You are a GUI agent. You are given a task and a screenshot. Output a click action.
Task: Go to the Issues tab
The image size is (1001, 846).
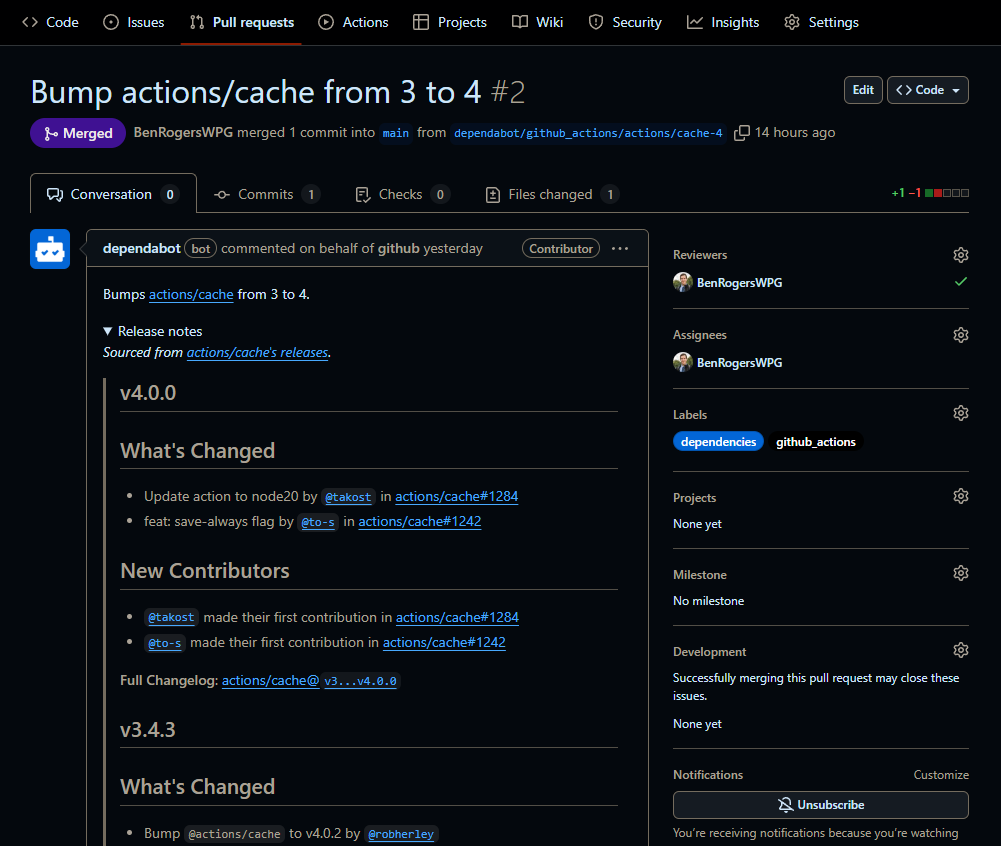point(133,22)
